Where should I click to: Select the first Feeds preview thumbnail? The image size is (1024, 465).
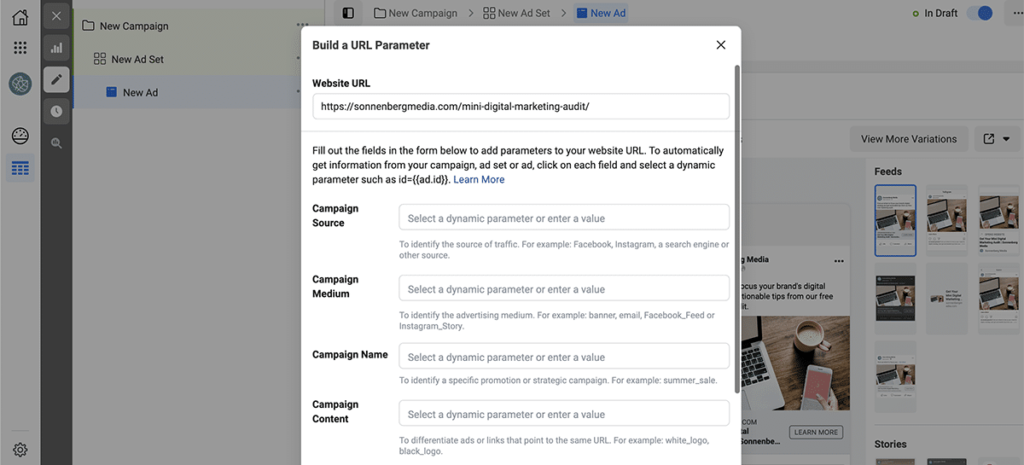point(895,220)
